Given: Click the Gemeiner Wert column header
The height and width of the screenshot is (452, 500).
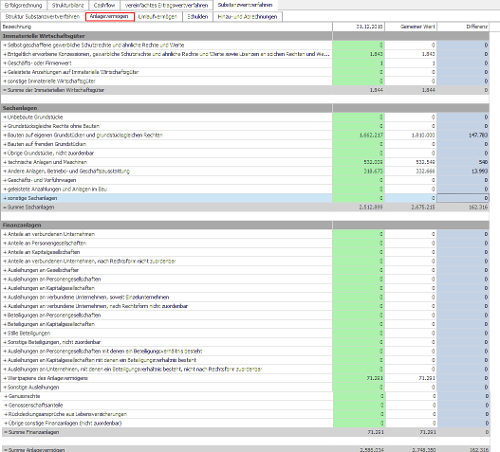Looking at the screenshot, I should click(411, 27).
